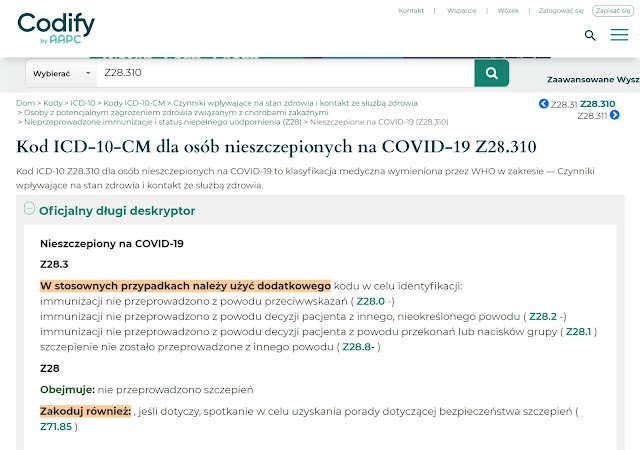Go to next code with right arrow icon
Image resolution: width=640 pixels, height=450 pixels.
point(614,115)
